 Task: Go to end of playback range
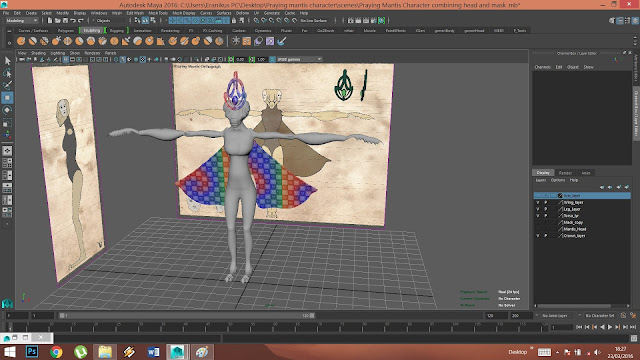click(633, 327)
